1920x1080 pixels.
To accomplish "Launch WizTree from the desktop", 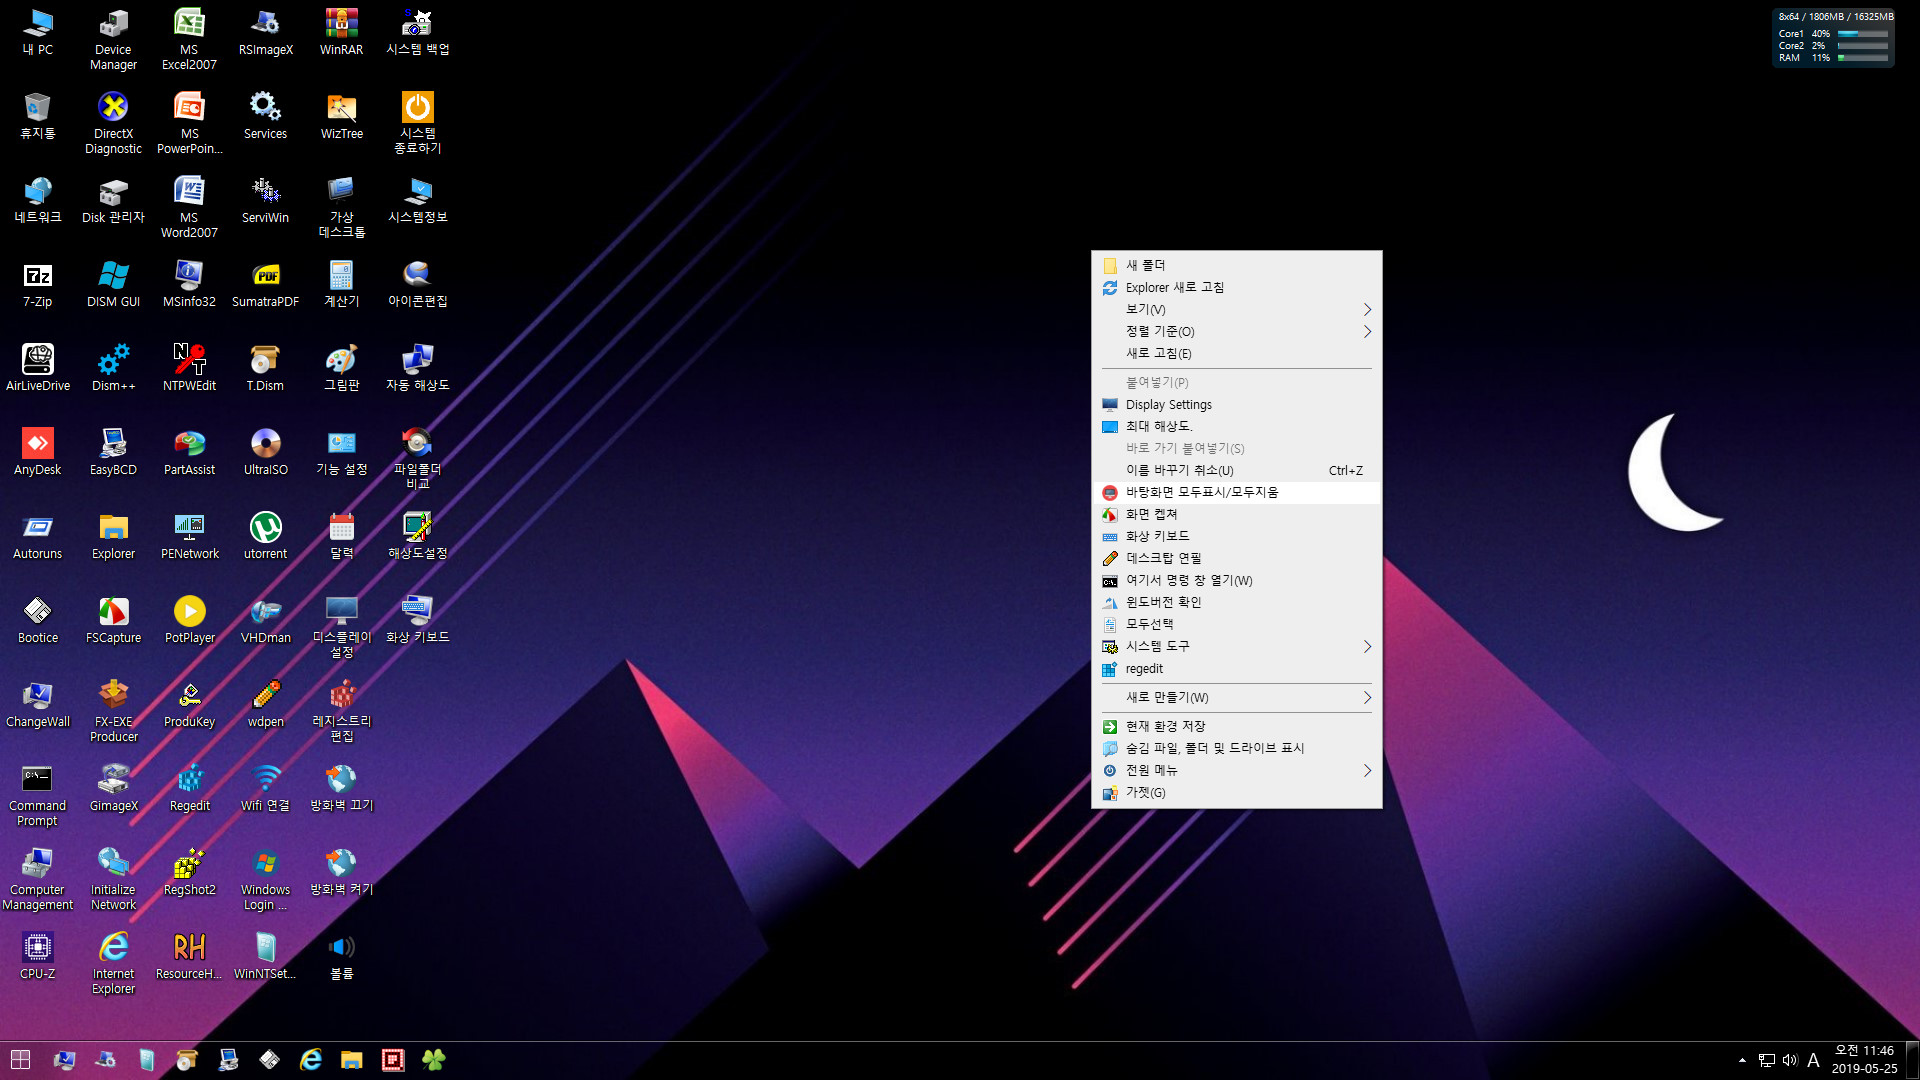I will pos(341,117).
